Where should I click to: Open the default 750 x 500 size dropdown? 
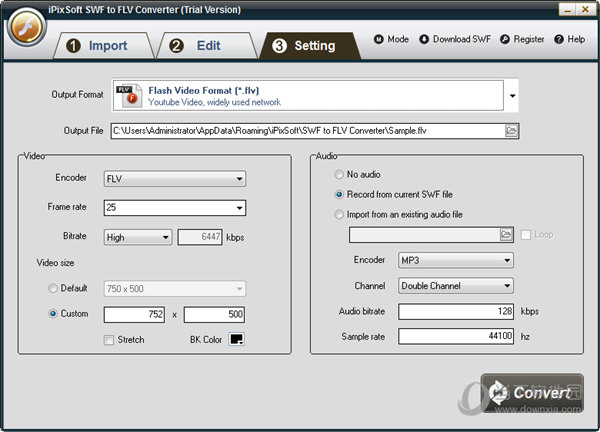(175, 289)
